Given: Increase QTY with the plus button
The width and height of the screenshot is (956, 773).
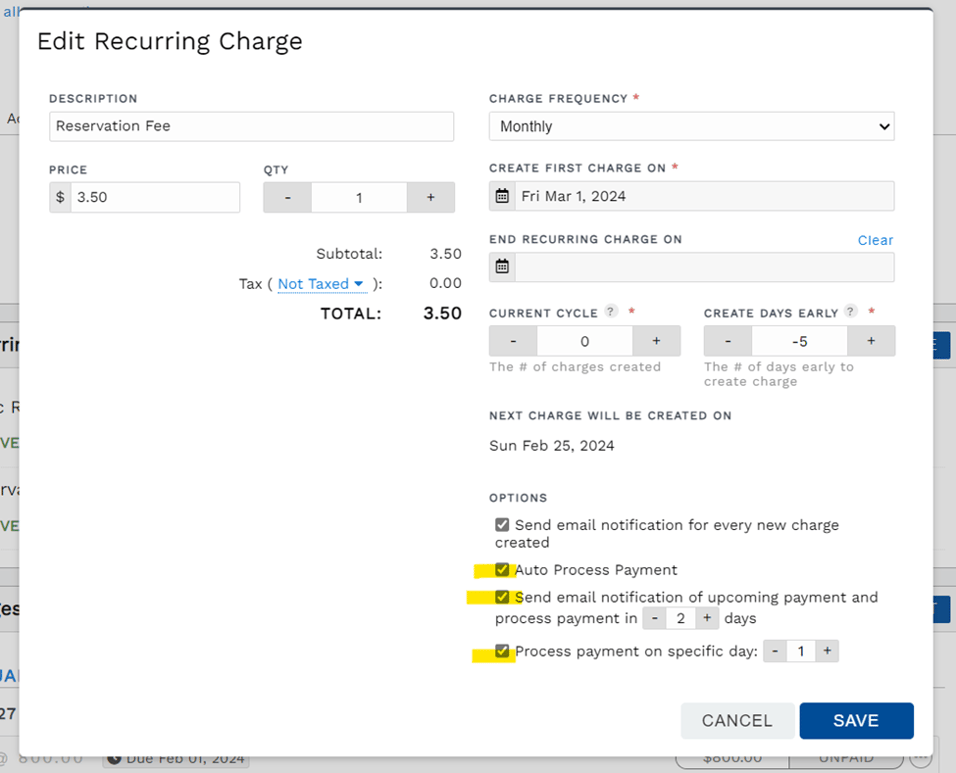Looking at the screenshot, I should [430, 197].
